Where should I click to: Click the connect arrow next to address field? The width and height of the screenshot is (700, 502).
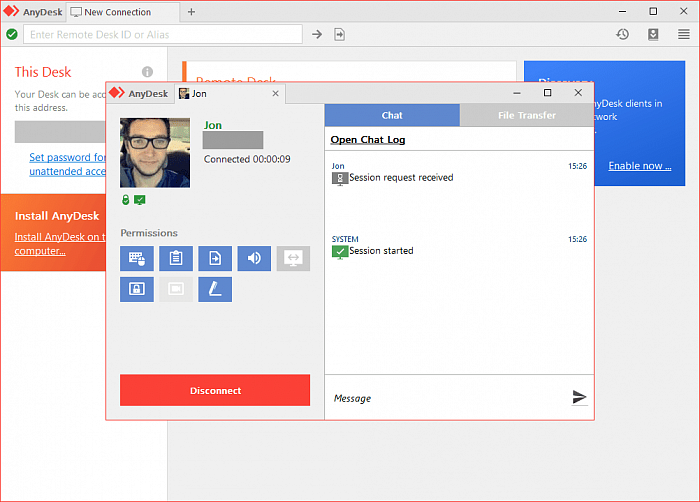point(317,34)
